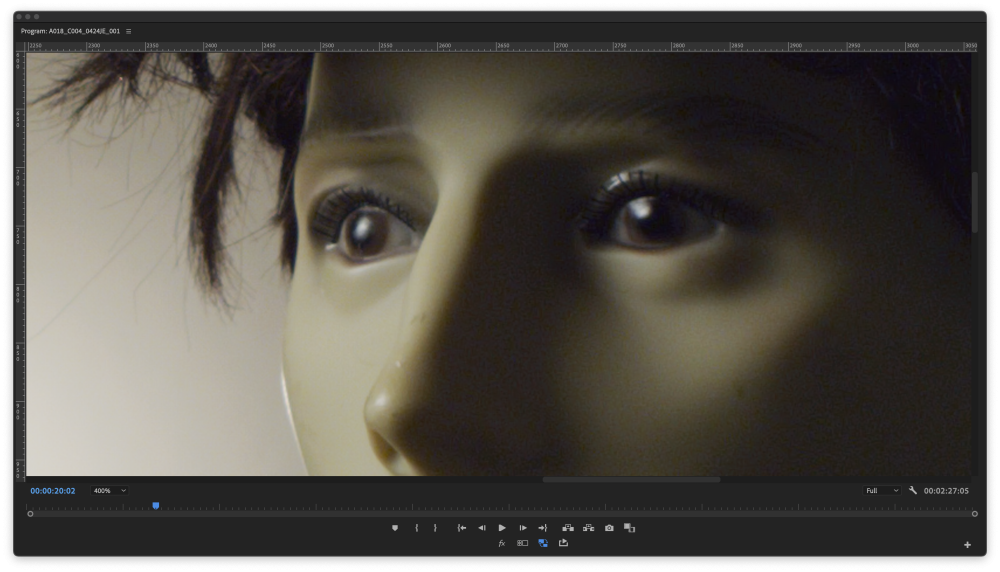Step forward one frame
This screenshot has height=572, width=1000.
point(522,528)
